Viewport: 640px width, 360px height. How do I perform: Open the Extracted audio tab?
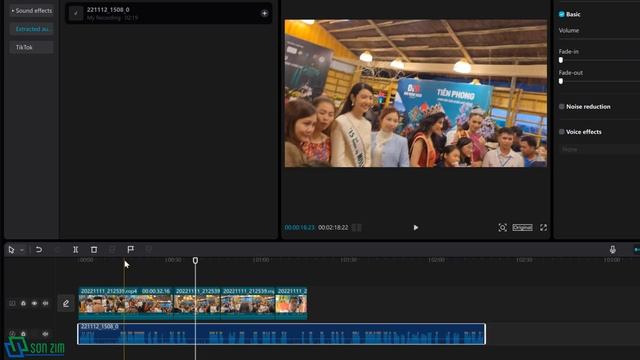[x=31, y=29]
